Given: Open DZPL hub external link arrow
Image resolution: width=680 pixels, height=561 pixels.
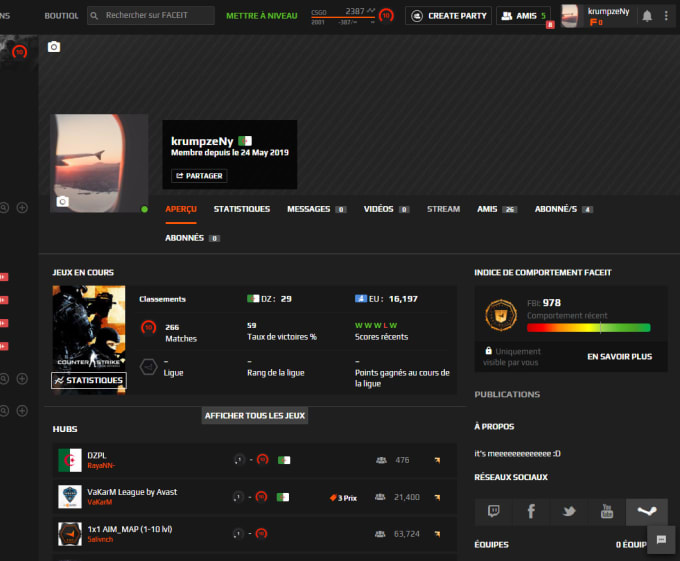Looking at the screenshot, I should coord(437,460).
